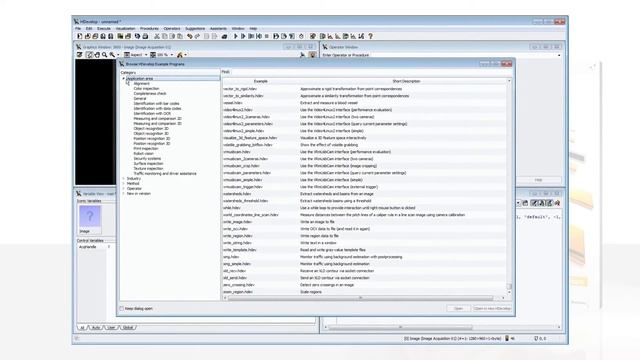The image size is (640, 360).
Task: Open the File menu
Action: [78, 29]
